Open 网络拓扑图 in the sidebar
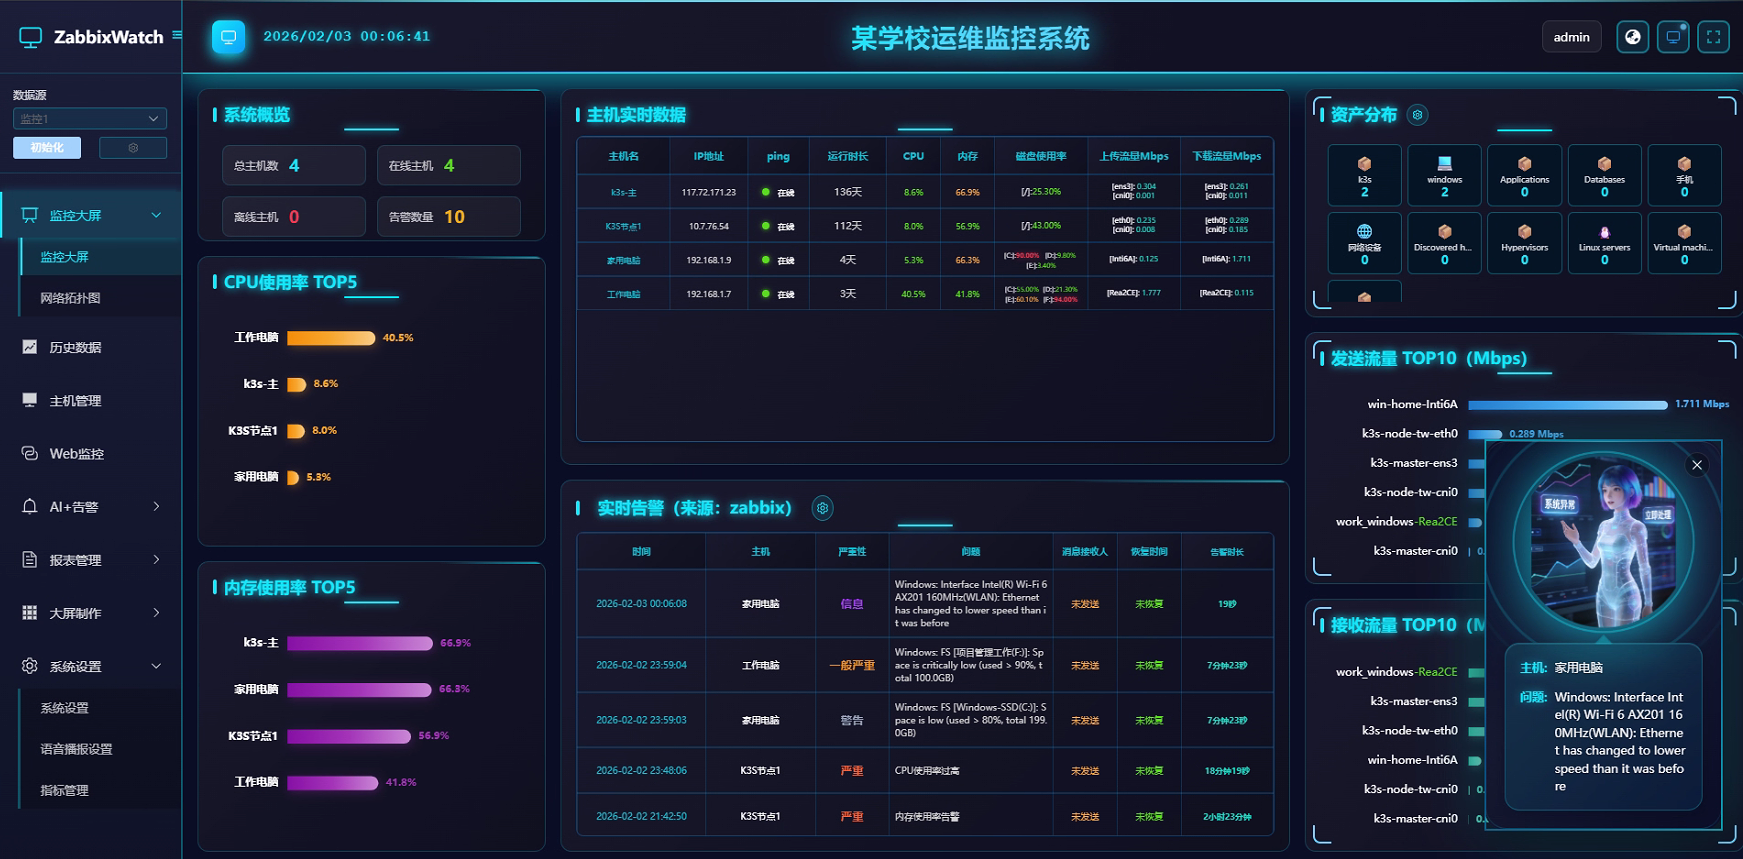1743x859 pixels. coord(70,298)
